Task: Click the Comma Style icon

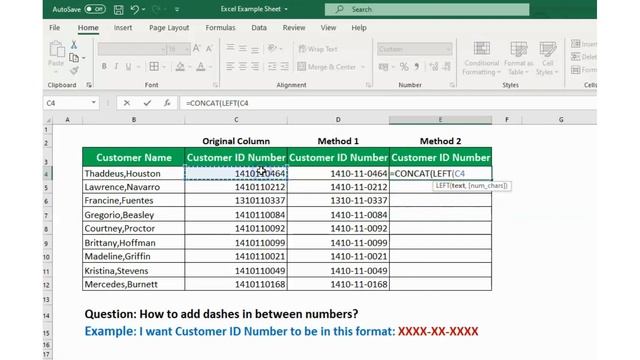Action: point(417,67)
